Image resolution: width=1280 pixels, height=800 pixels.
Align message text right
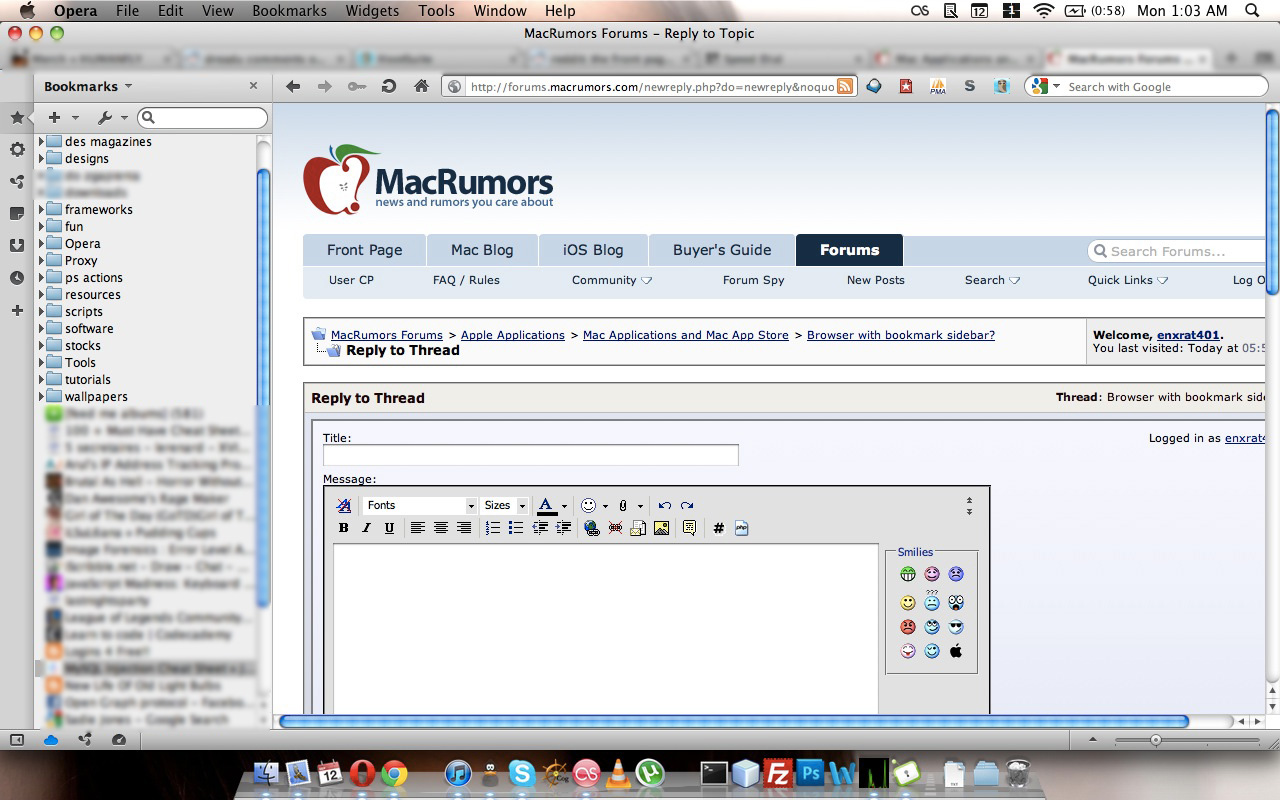click(x=464, y=528)
